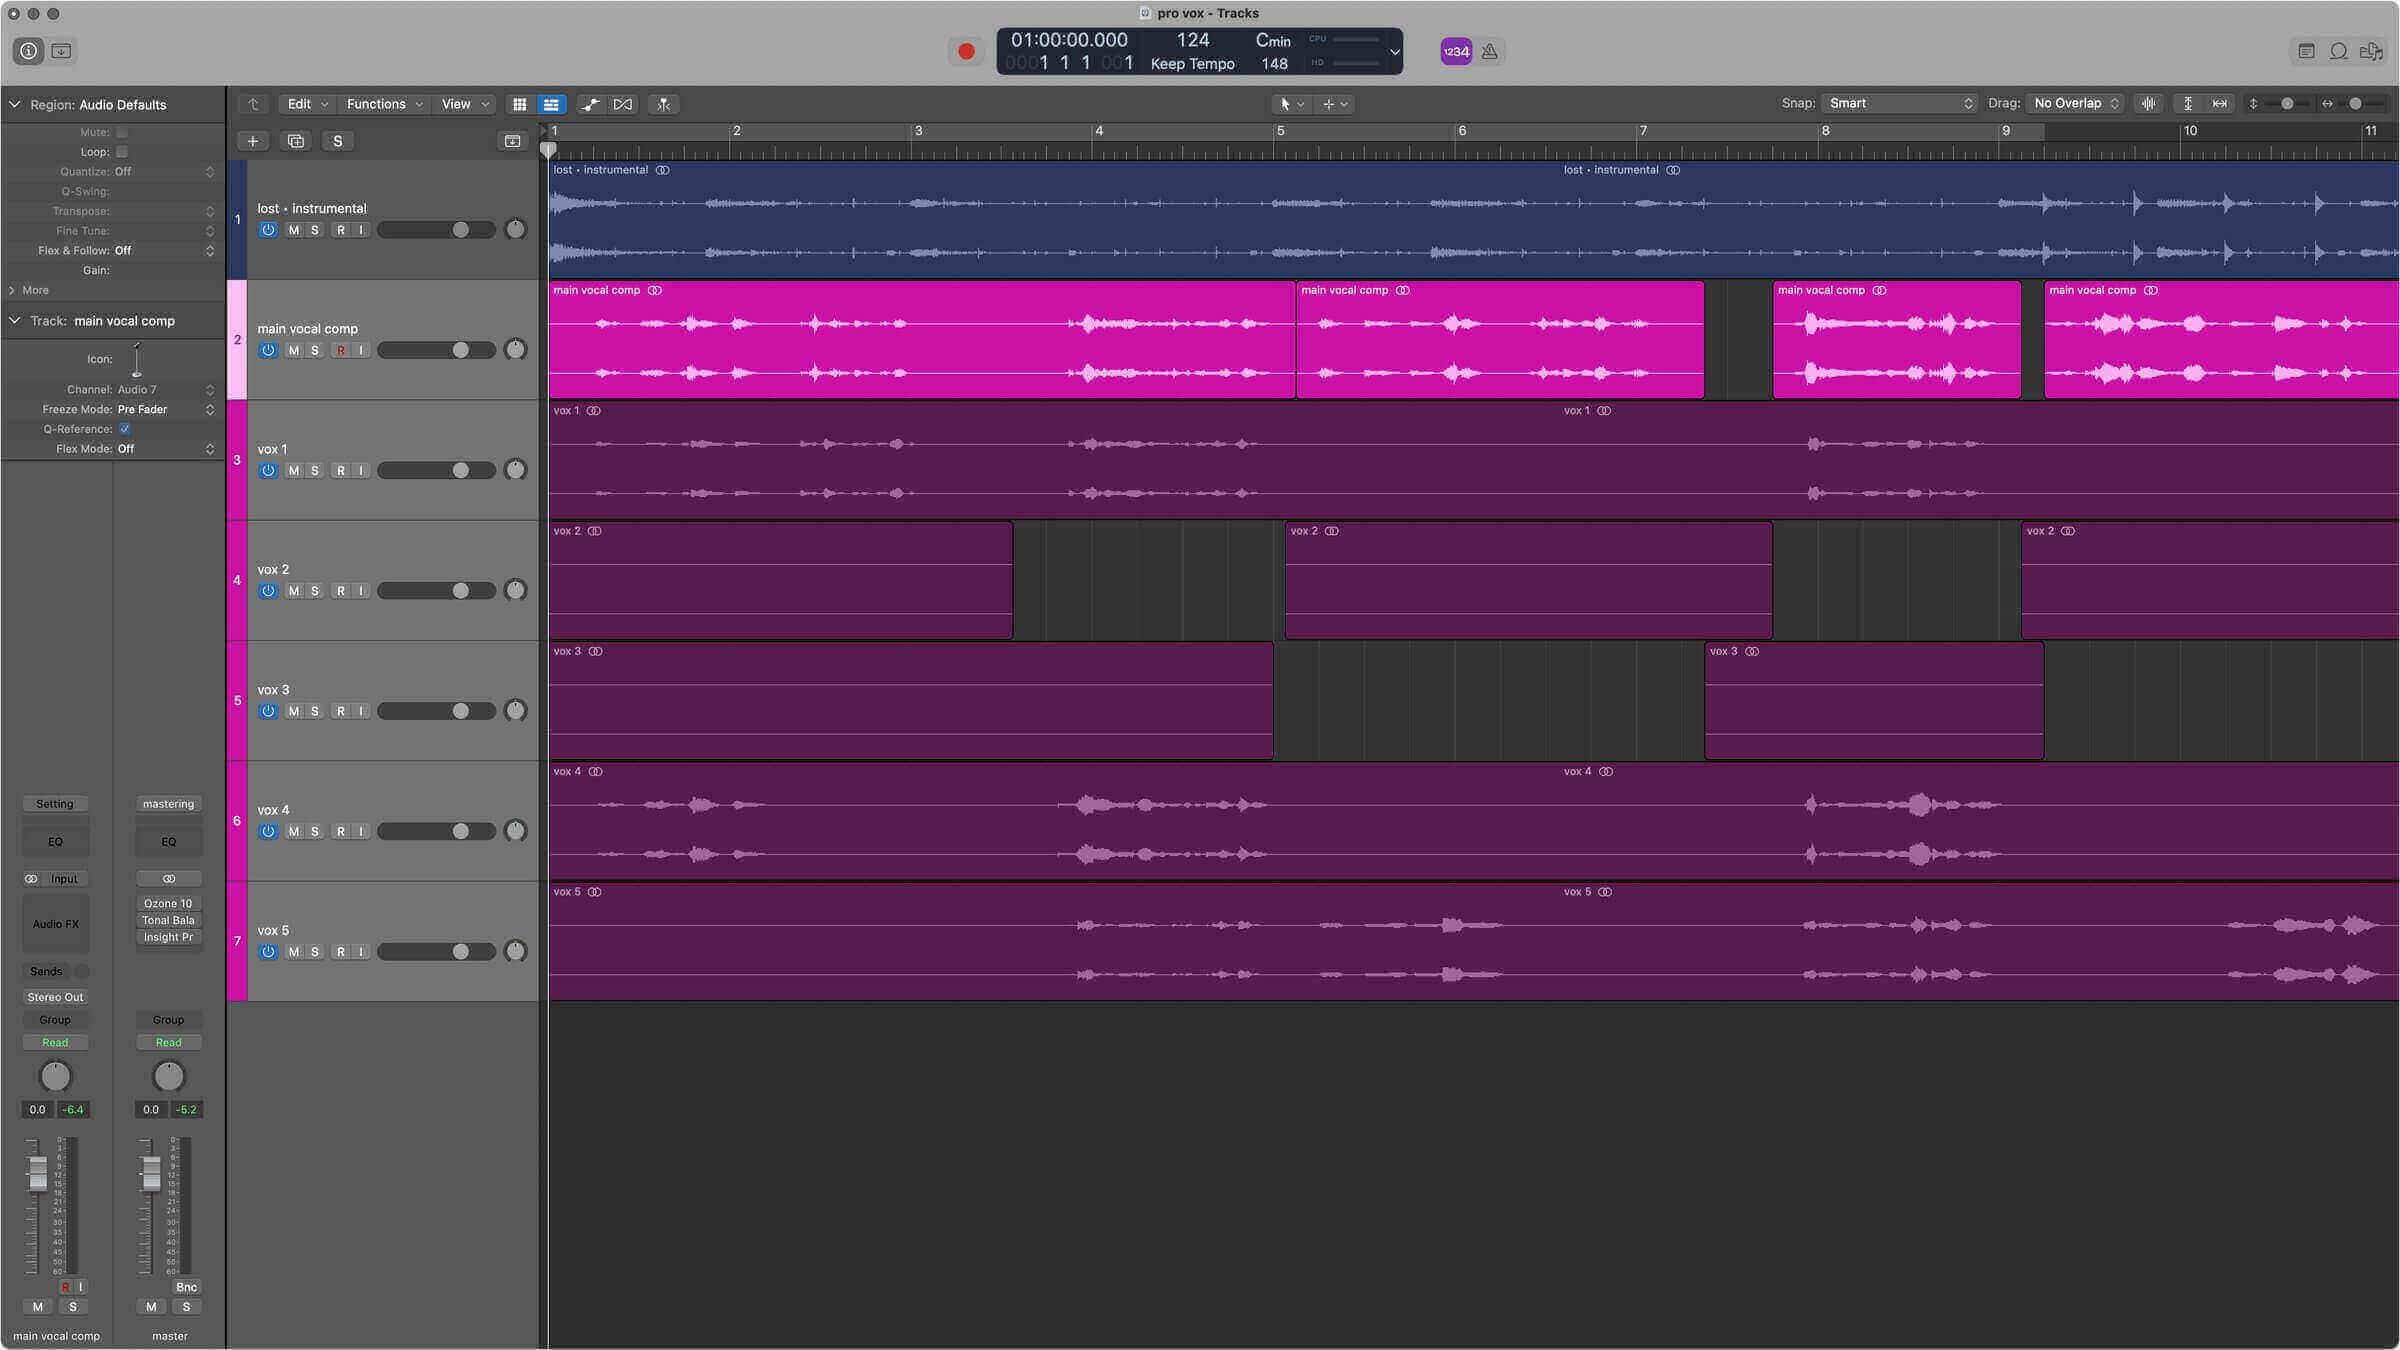Click the mastering setting button

168,804
